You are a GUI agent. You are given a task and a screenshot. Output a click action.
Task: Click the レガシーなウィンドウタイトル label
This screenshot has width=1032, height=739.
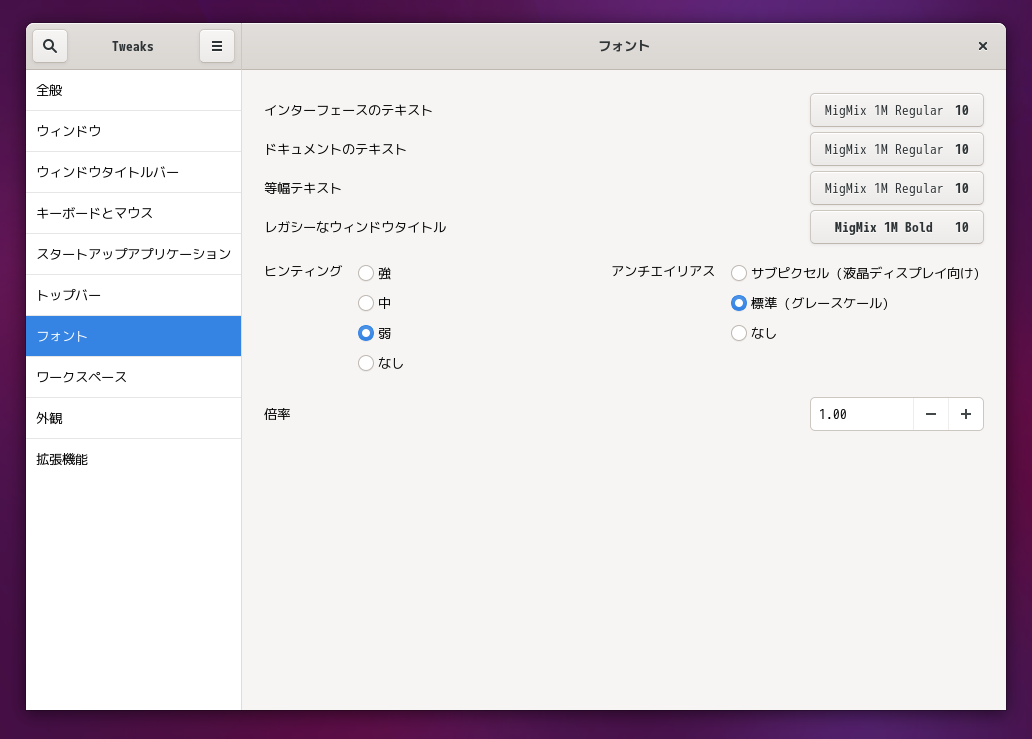click(355, 227)
